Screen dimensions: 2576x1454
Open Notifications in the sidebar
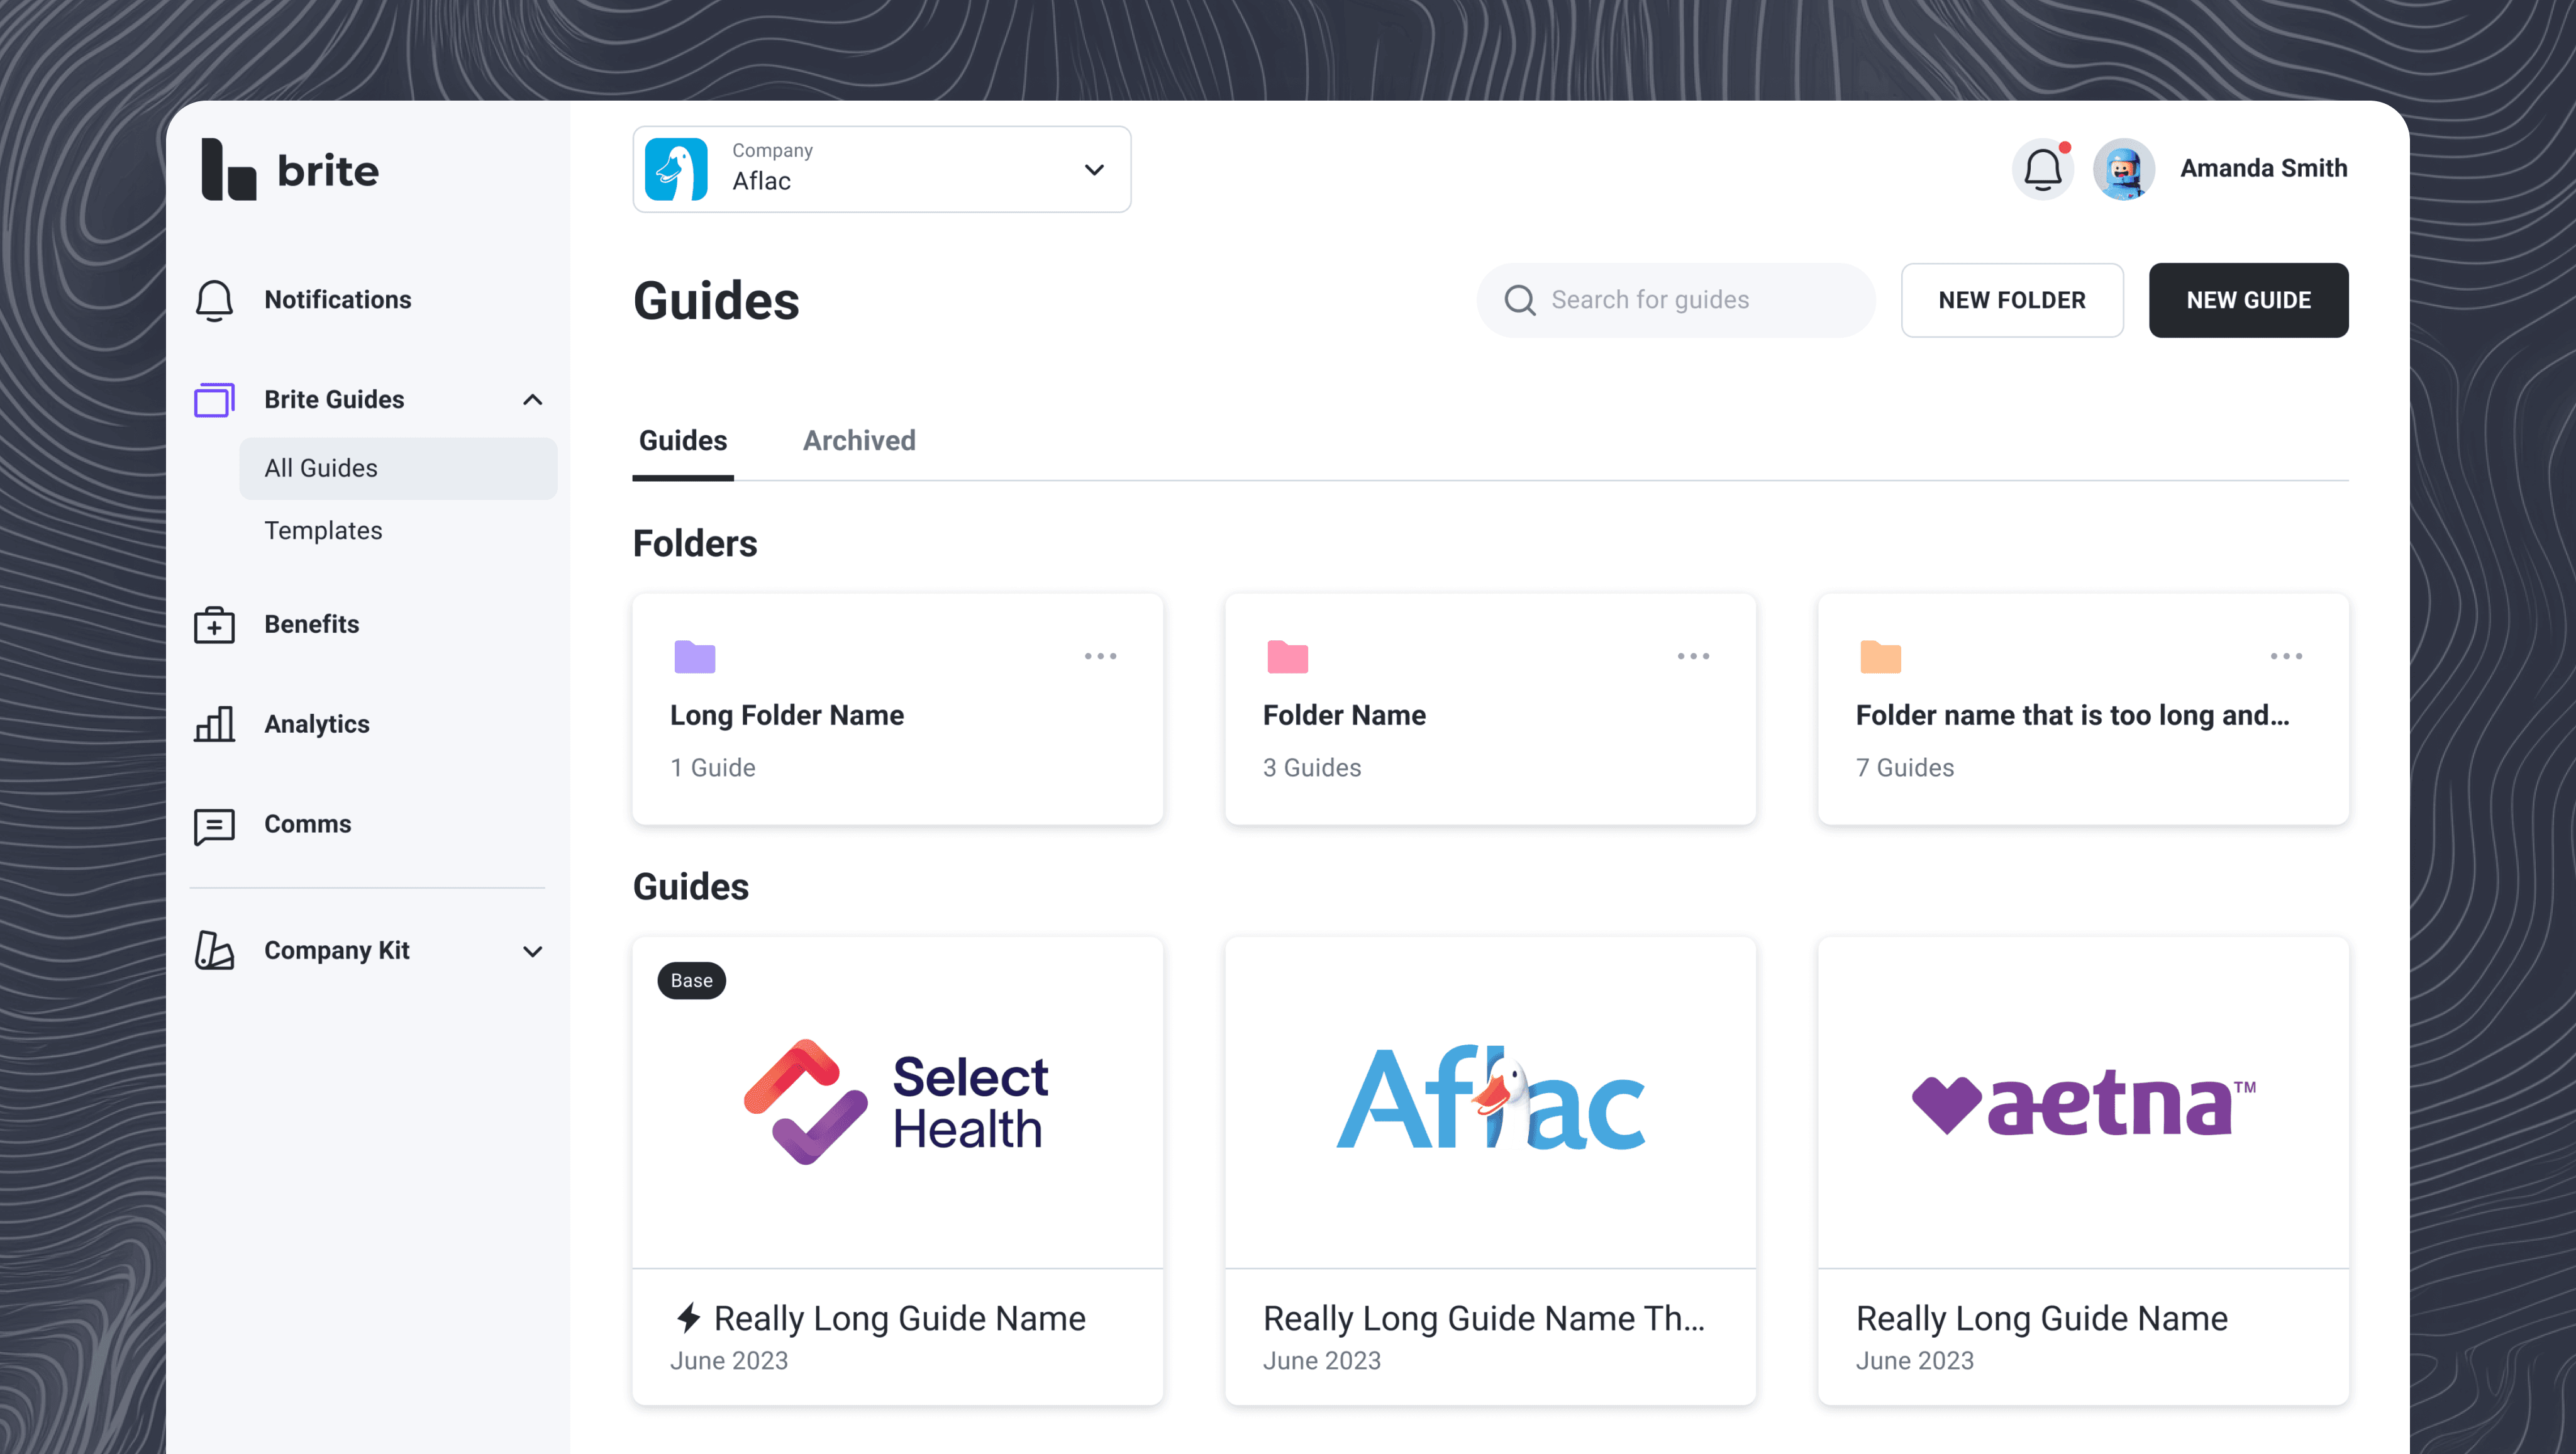click(x=337, y=300)
